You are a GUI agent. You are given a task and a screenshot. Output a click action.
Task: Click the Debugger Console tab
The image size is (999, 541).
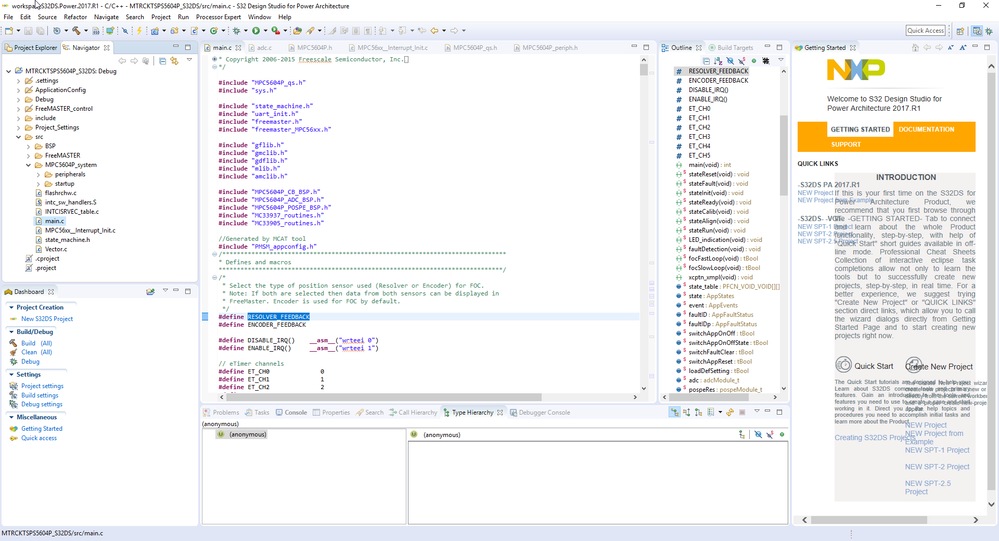click(x=540, y=412)
